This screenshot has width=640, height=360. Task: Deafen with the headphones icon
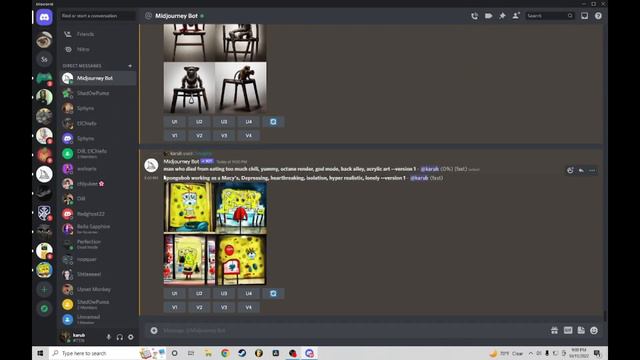[x=120, y=337]
